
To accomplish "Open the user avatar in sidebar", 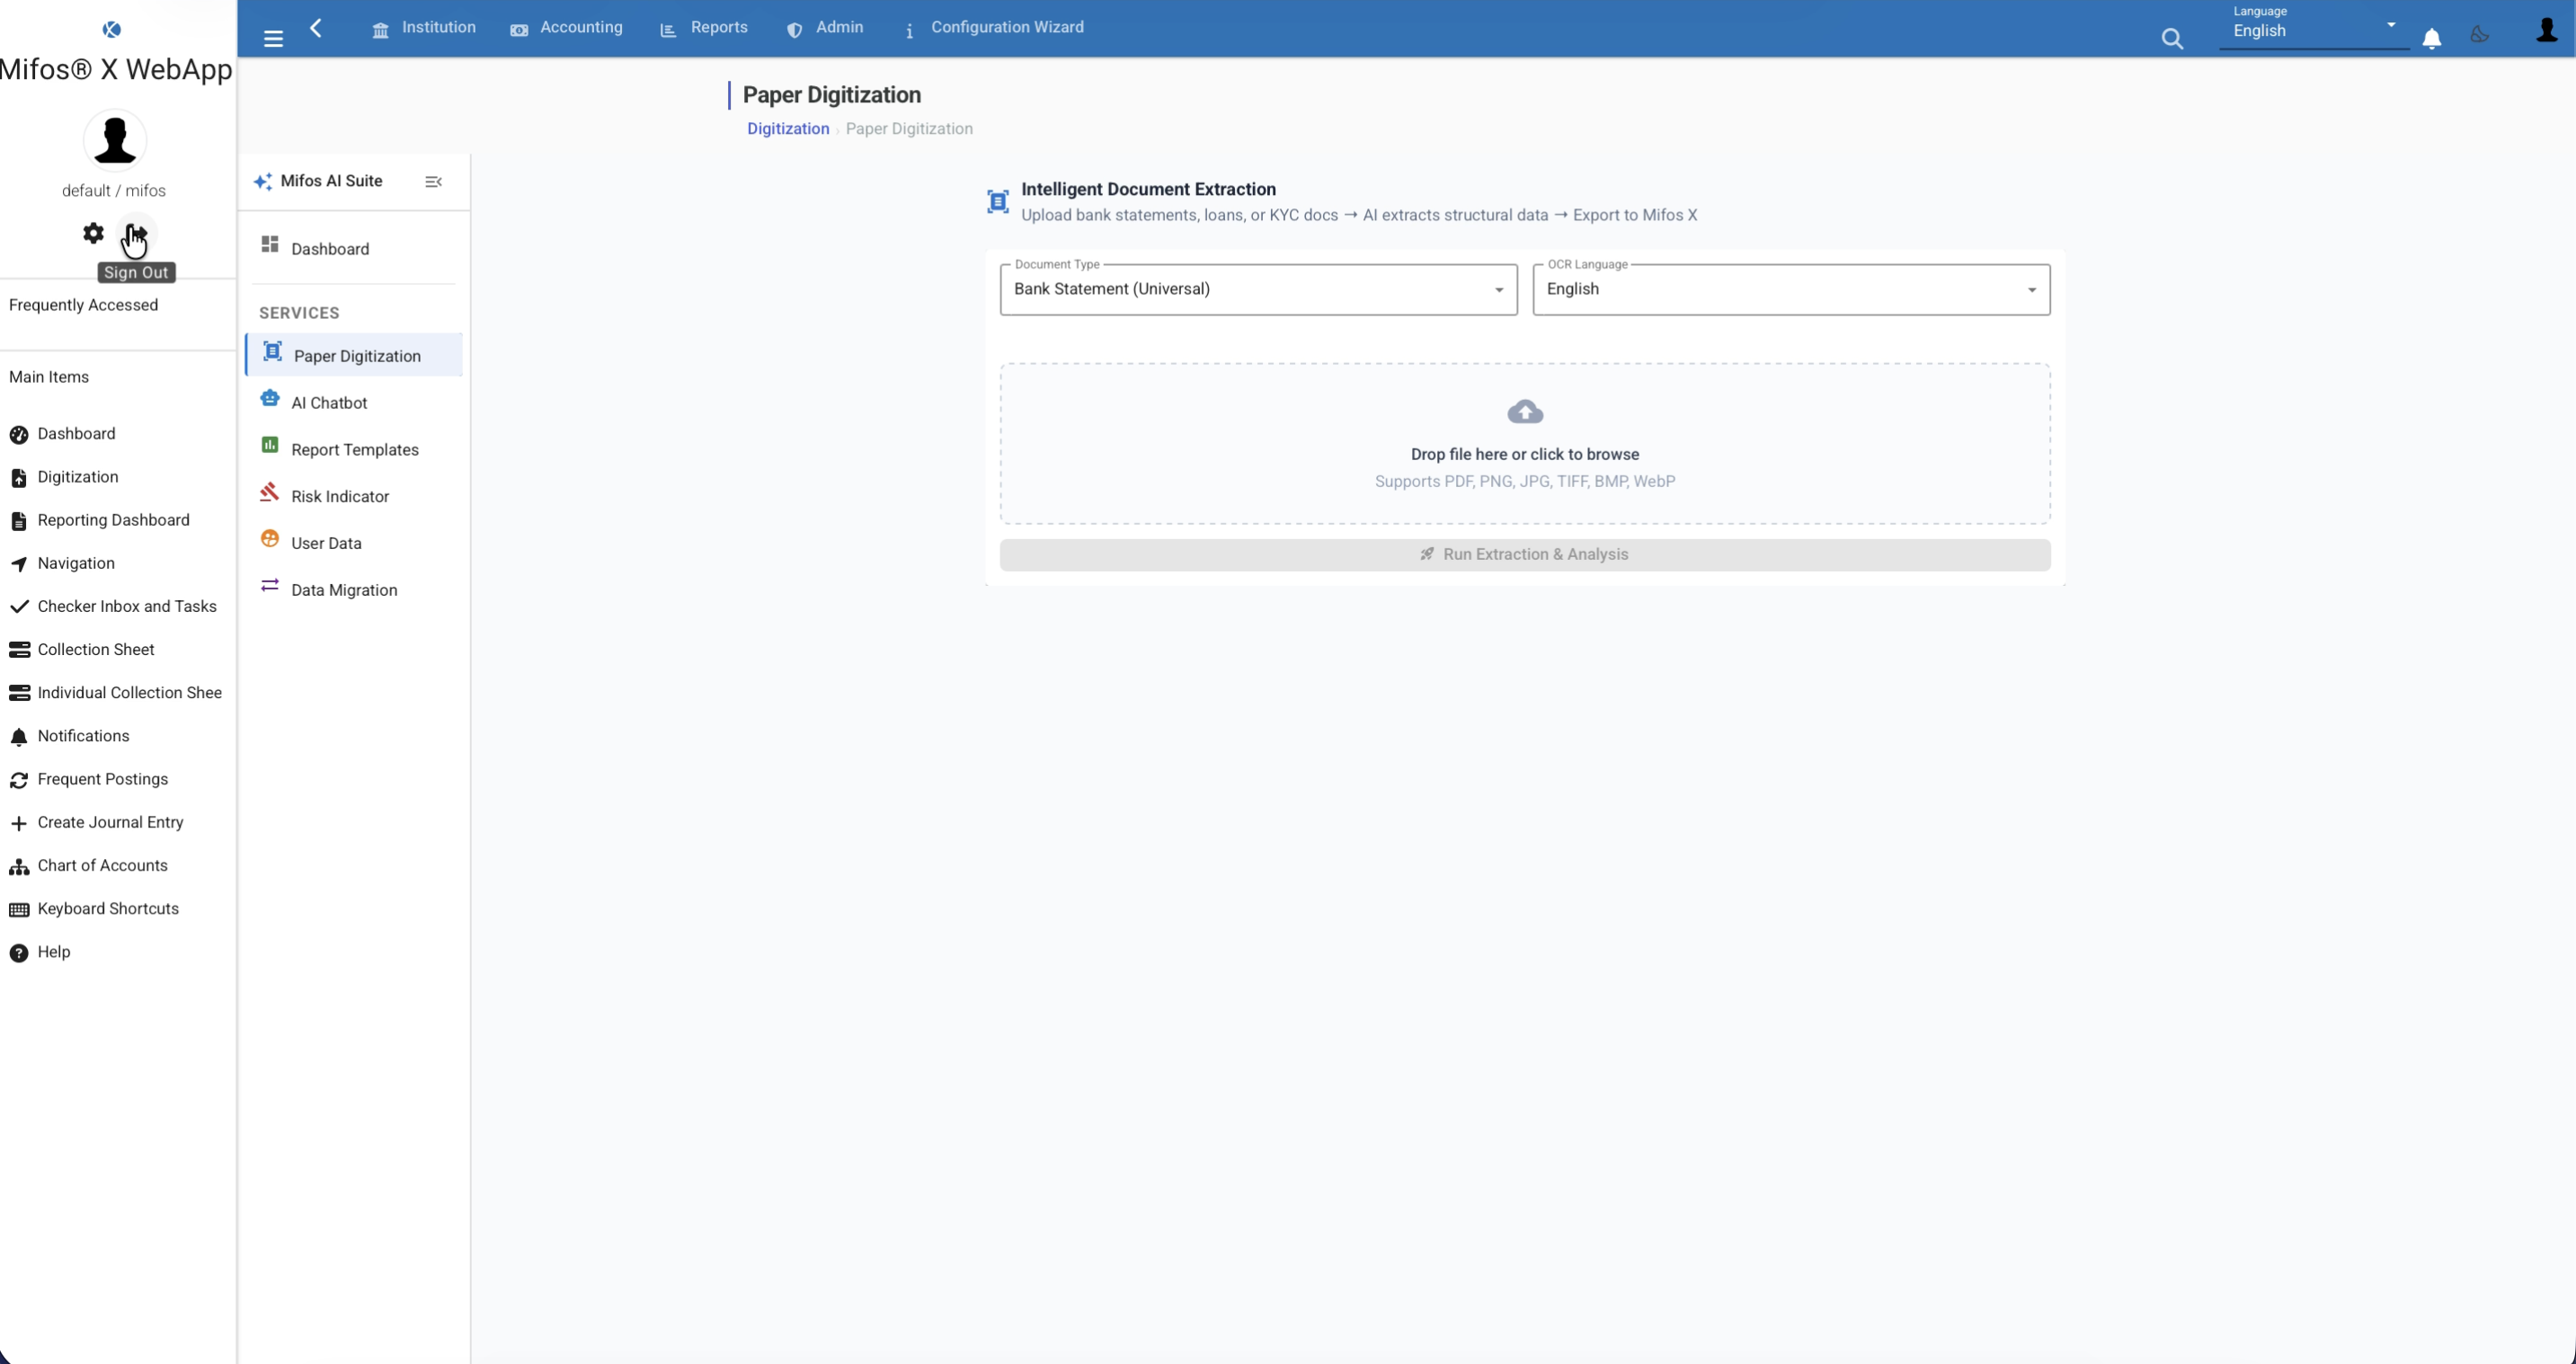I will 115,140.
